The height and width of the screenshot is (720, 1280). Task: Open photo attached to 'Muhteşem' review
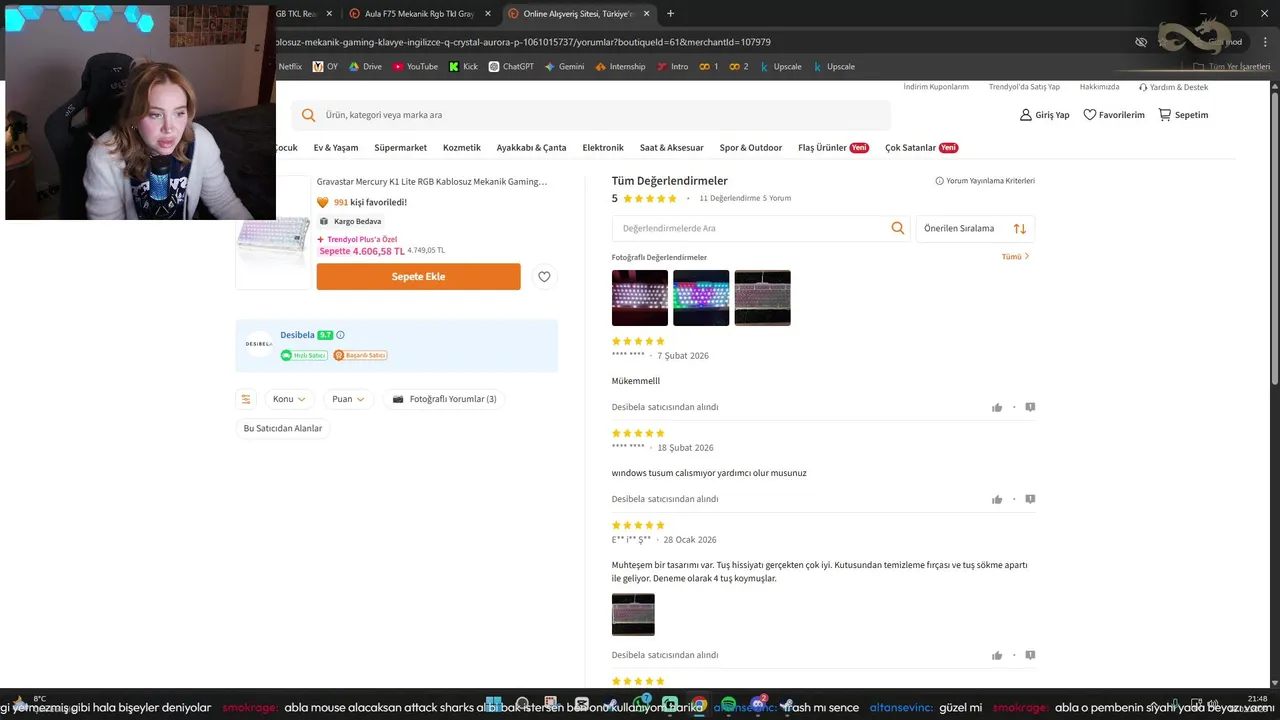[633, 615]
